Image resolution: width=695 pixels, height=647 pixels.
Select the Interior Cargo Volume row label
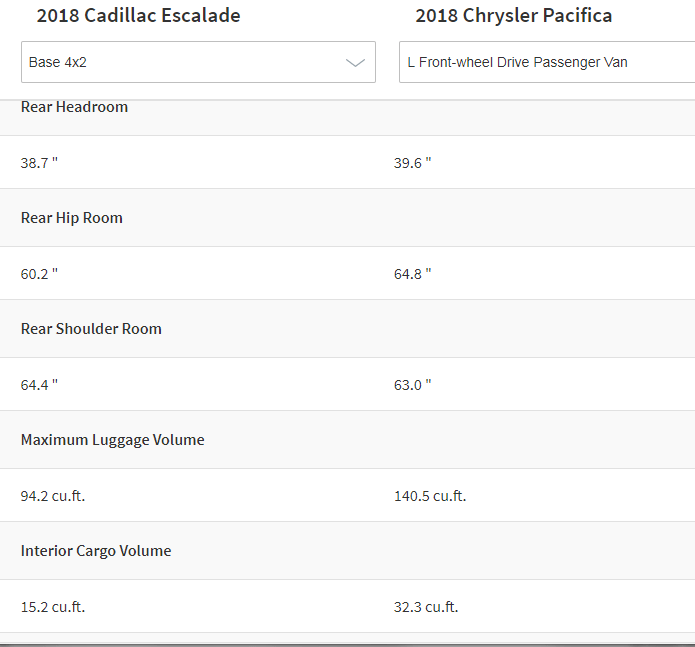(x=96, y=551)
